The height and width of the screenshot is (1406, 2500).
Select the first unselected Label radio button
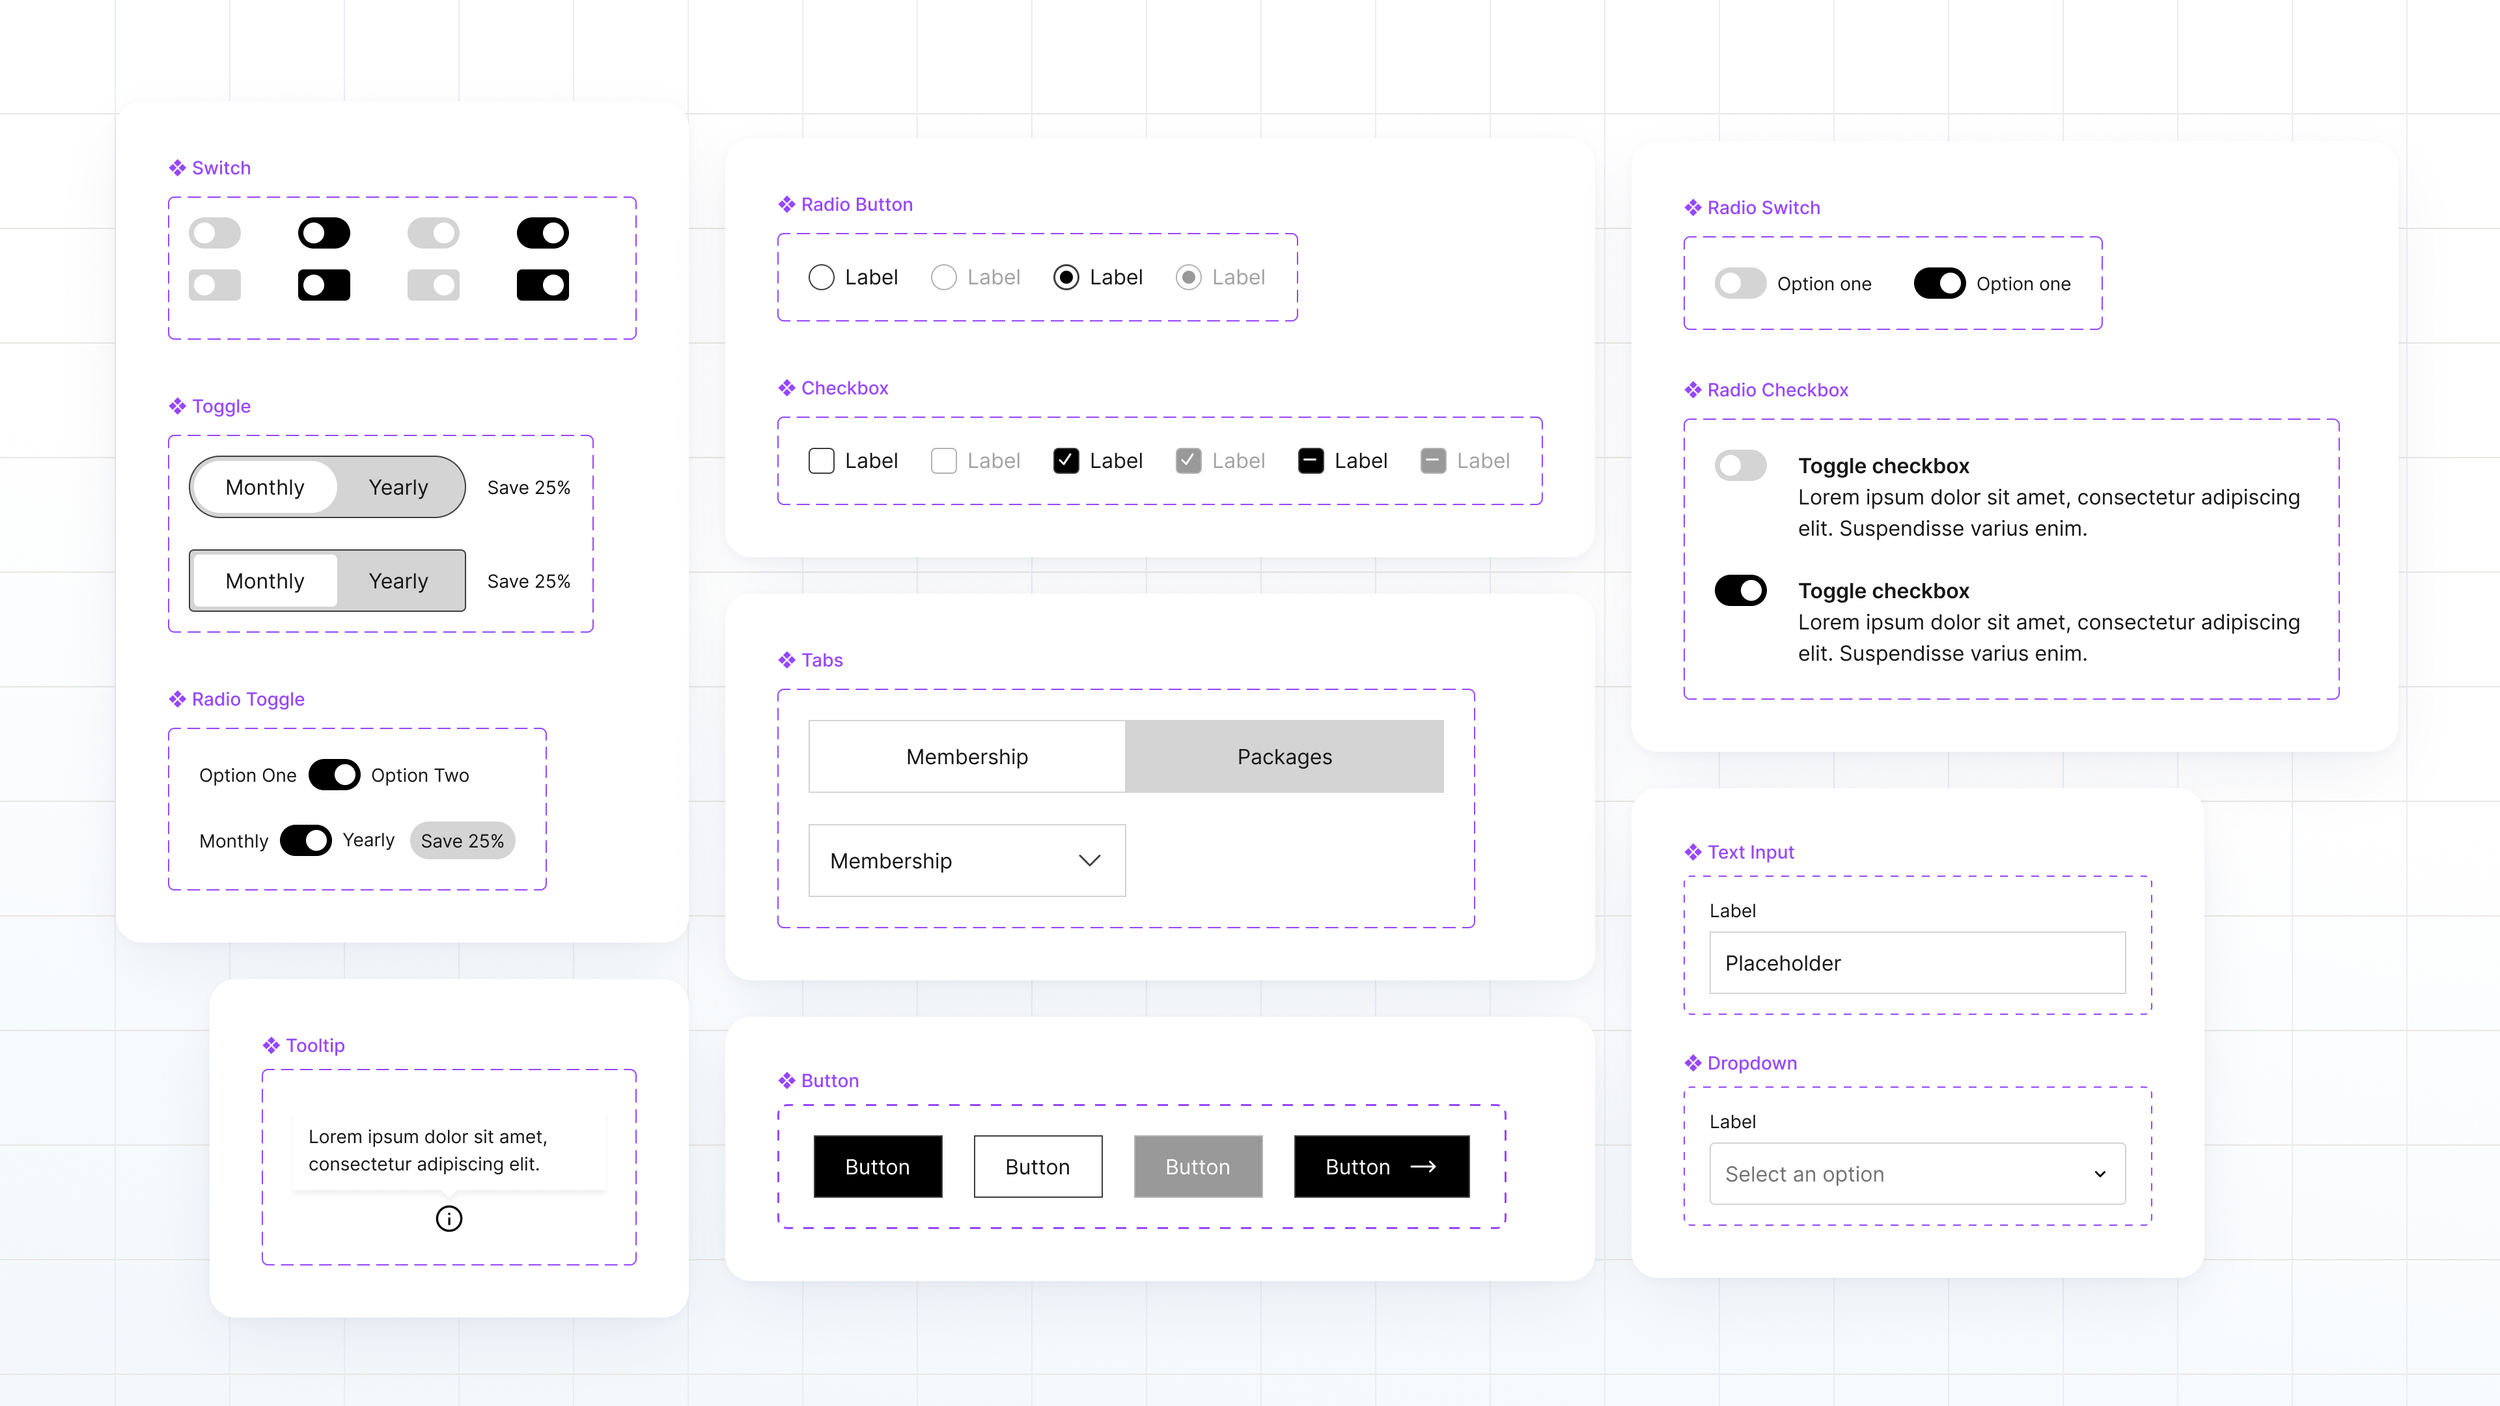tap(821, 277)
